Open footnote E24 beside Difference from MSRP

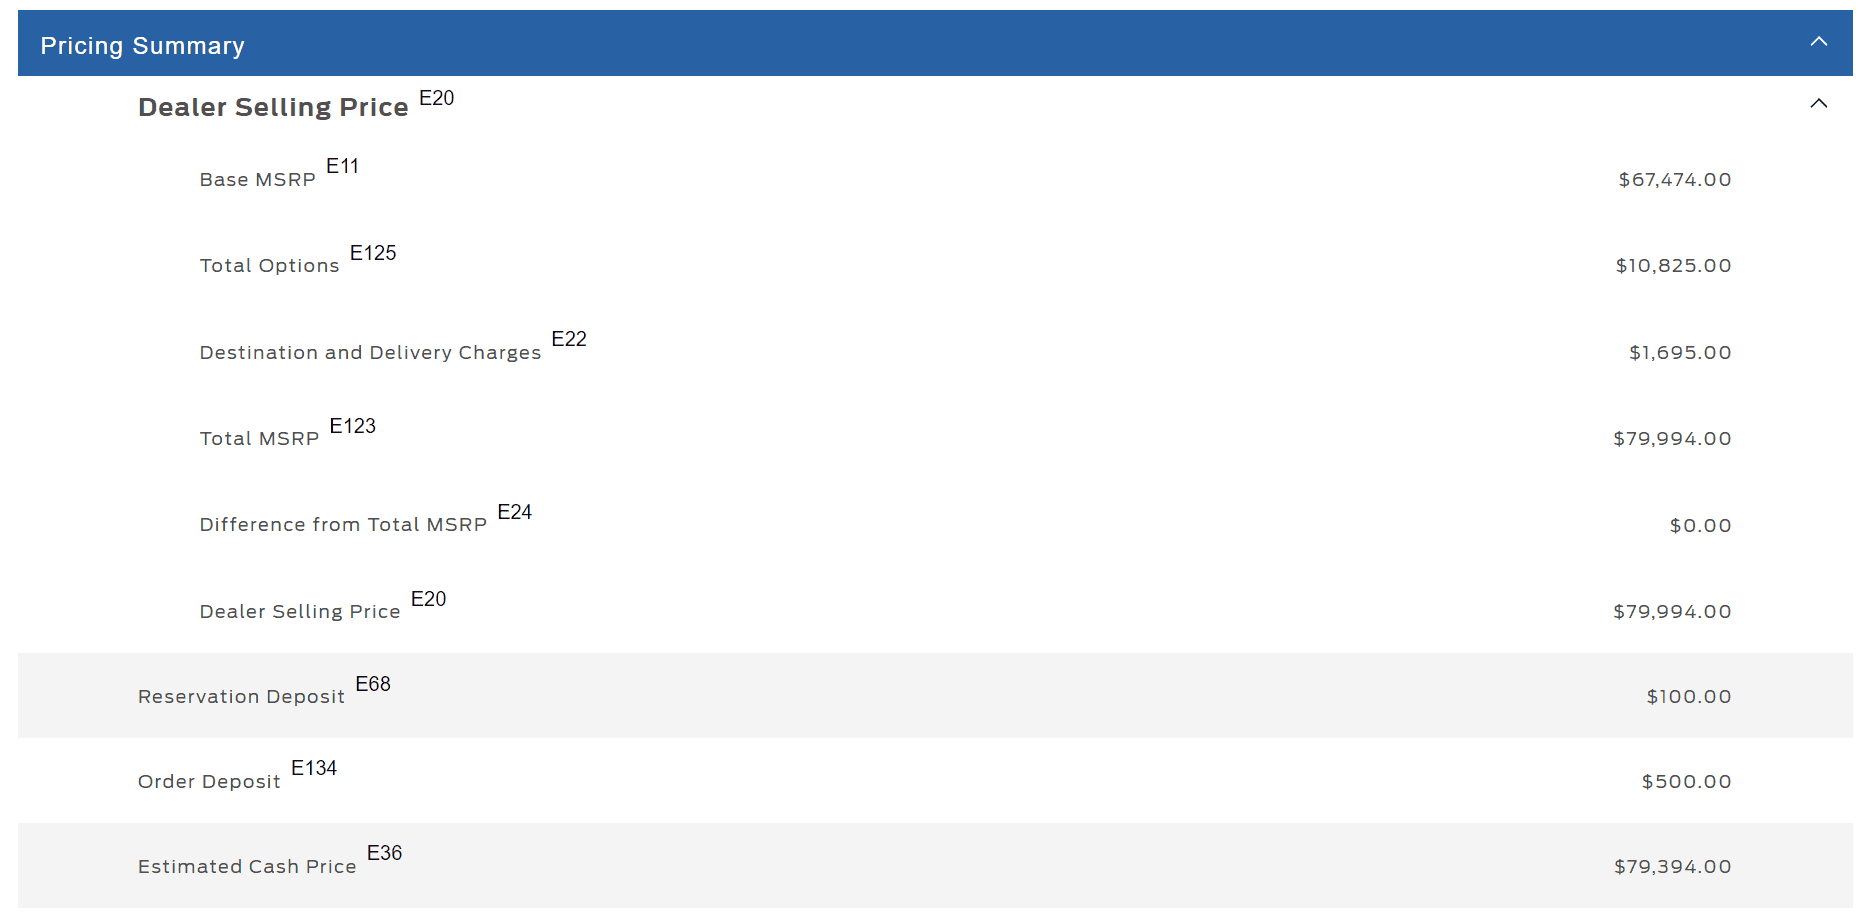tap(514, 512)
